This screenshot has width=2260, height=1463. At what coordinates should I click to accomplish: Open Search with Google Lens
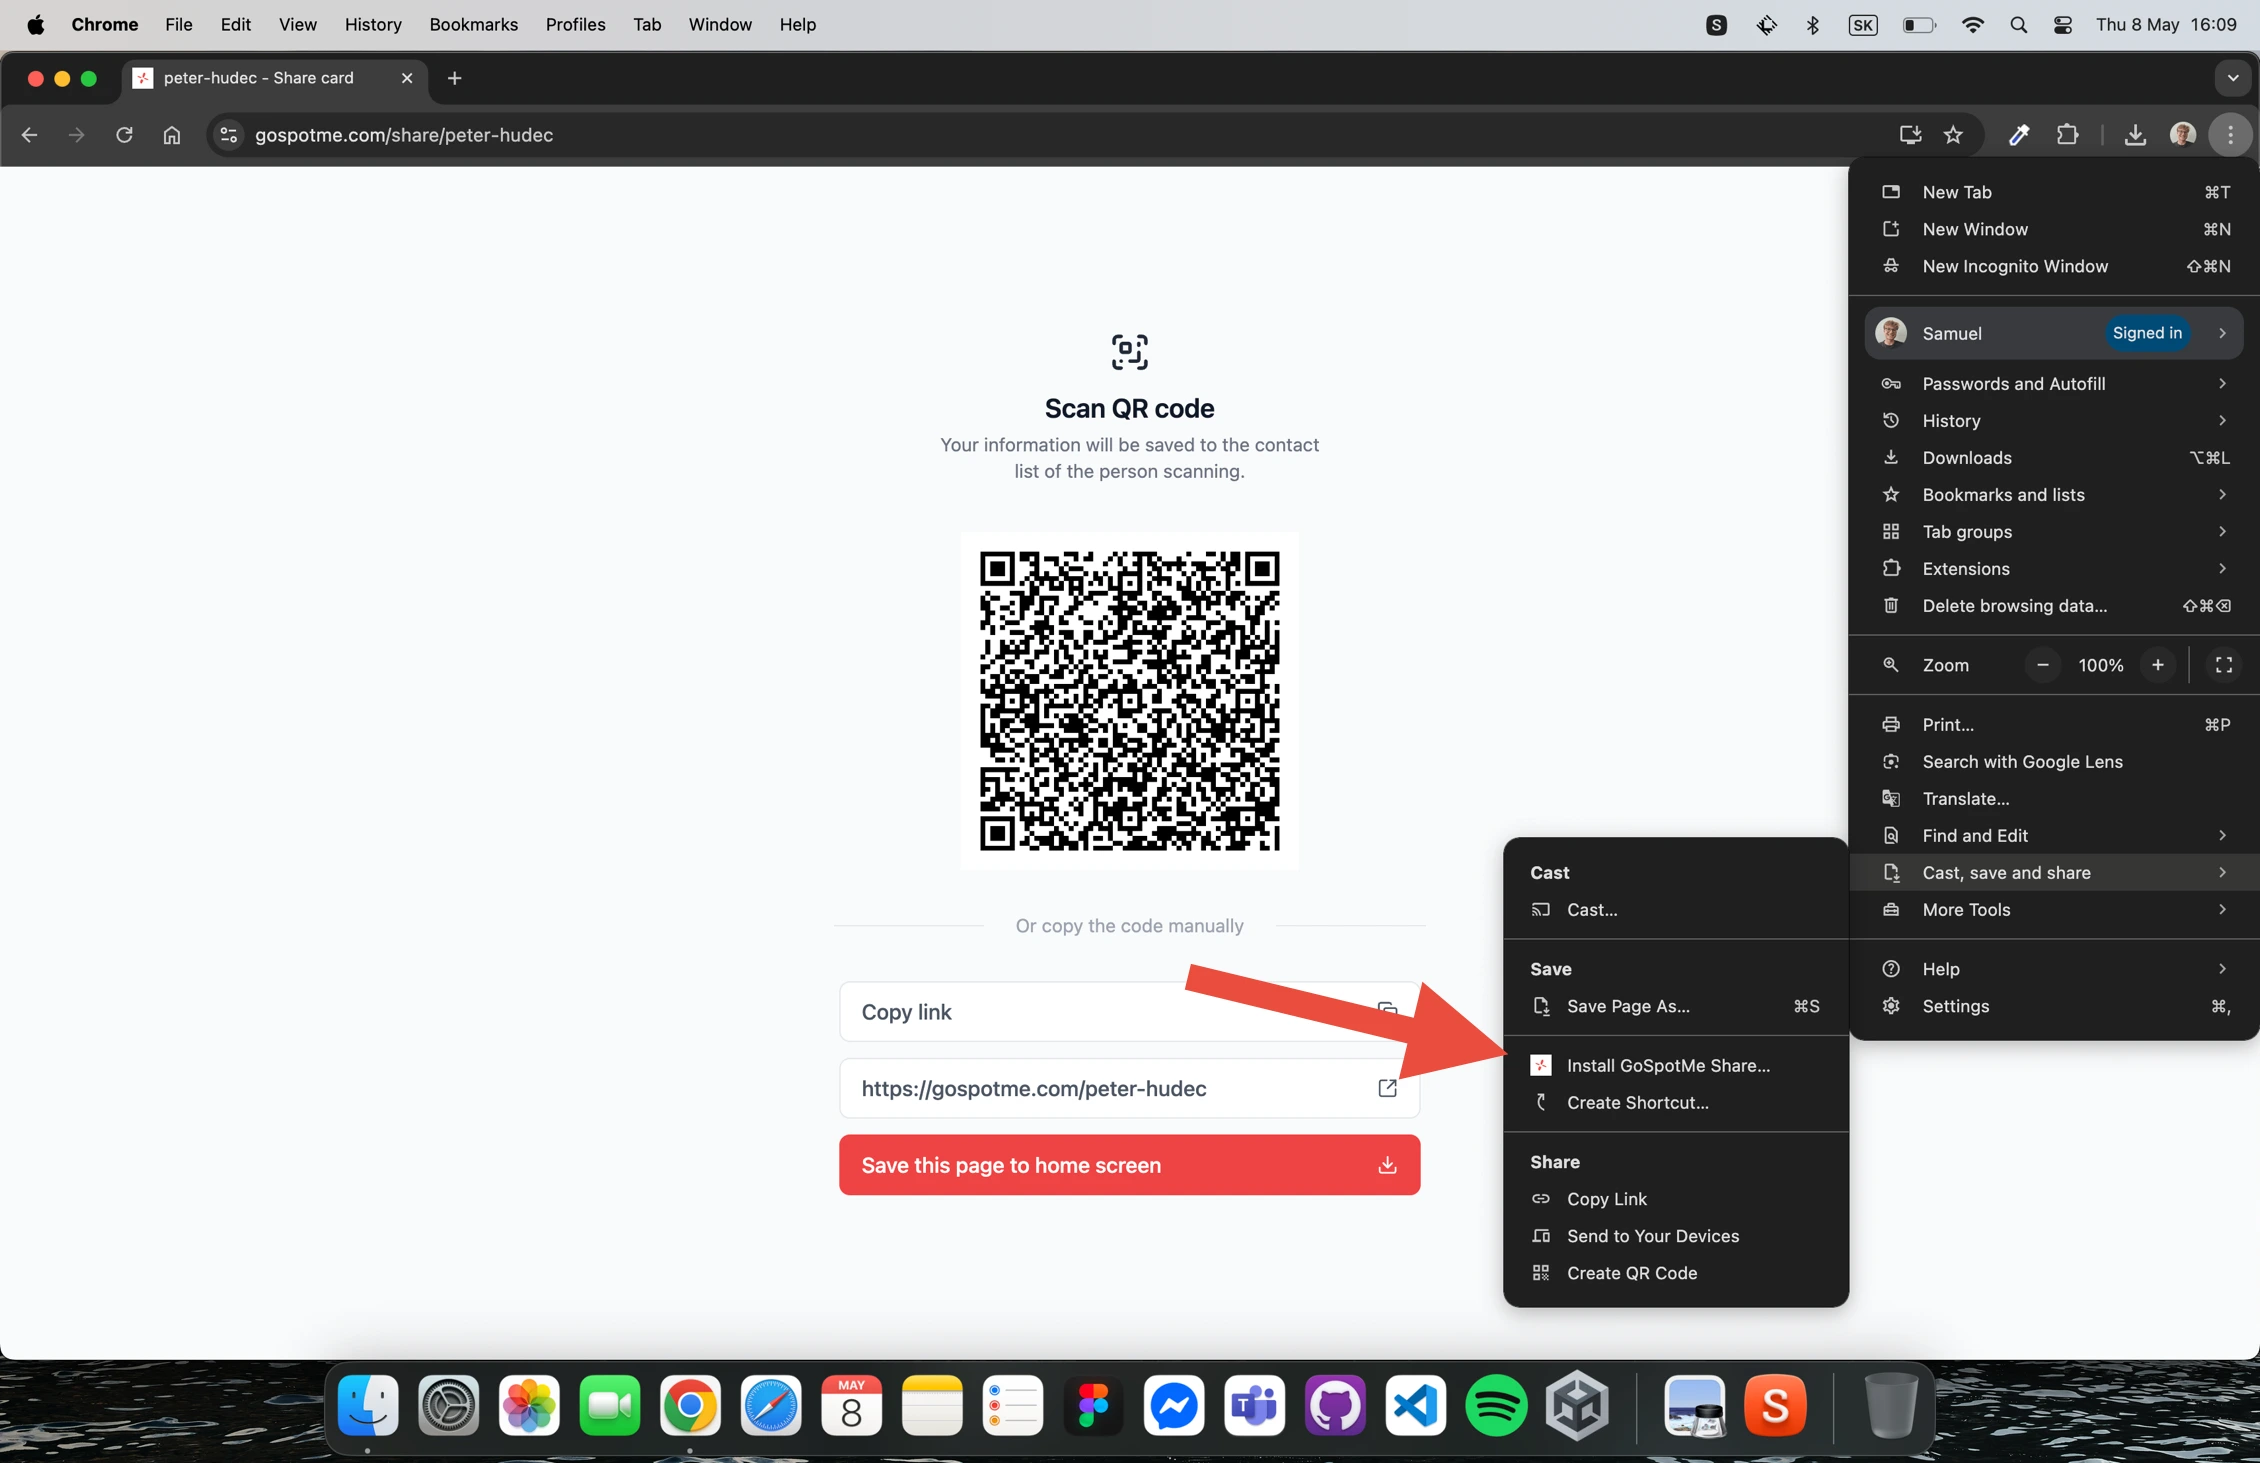point(2054,762)
